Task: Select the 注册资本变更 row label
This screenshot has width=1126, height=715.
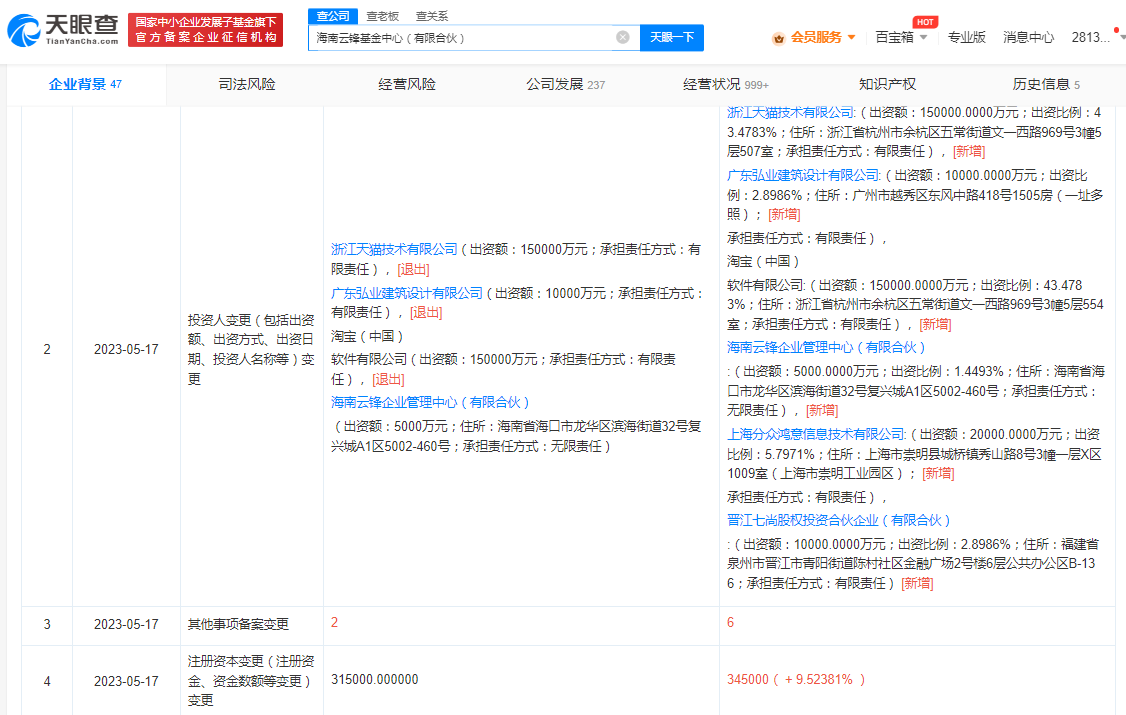Action: (x=251, y=681)
